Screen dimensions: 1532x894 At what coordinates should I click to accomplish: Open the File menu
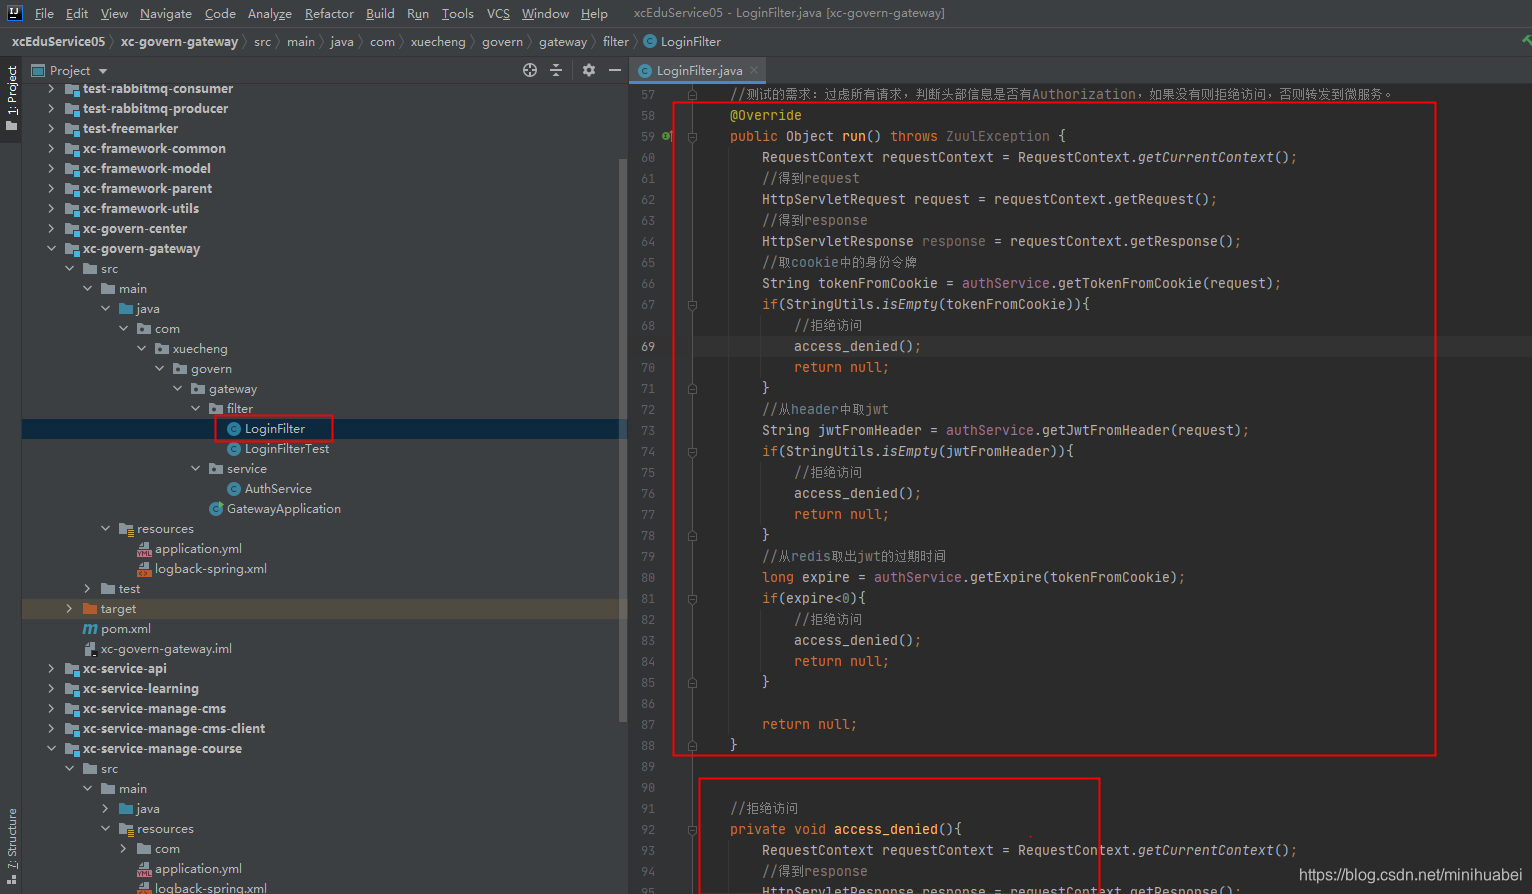44,13
